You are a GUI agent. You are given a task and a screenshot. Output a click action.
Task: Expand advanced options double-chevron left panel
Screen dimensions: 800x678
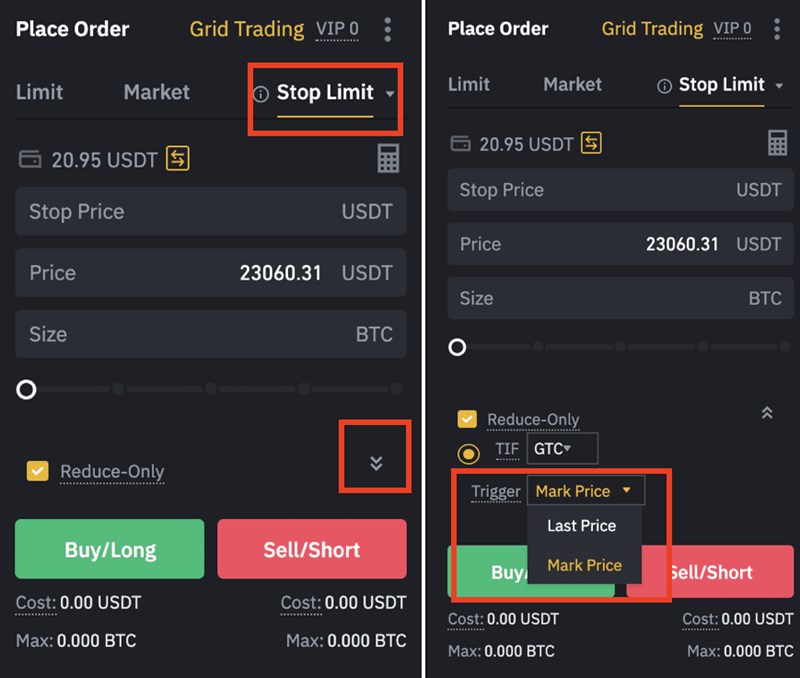pyautogui.click(x=376, y=462)
